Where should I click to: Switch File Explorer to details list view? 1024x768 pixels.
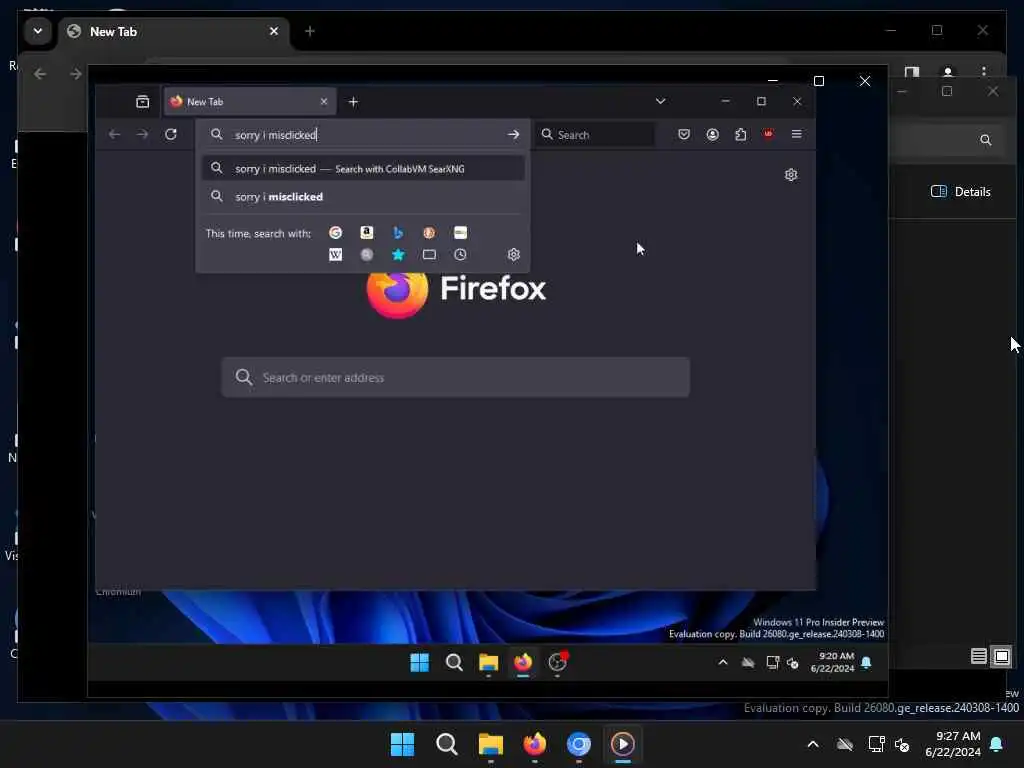pos(978,656)
